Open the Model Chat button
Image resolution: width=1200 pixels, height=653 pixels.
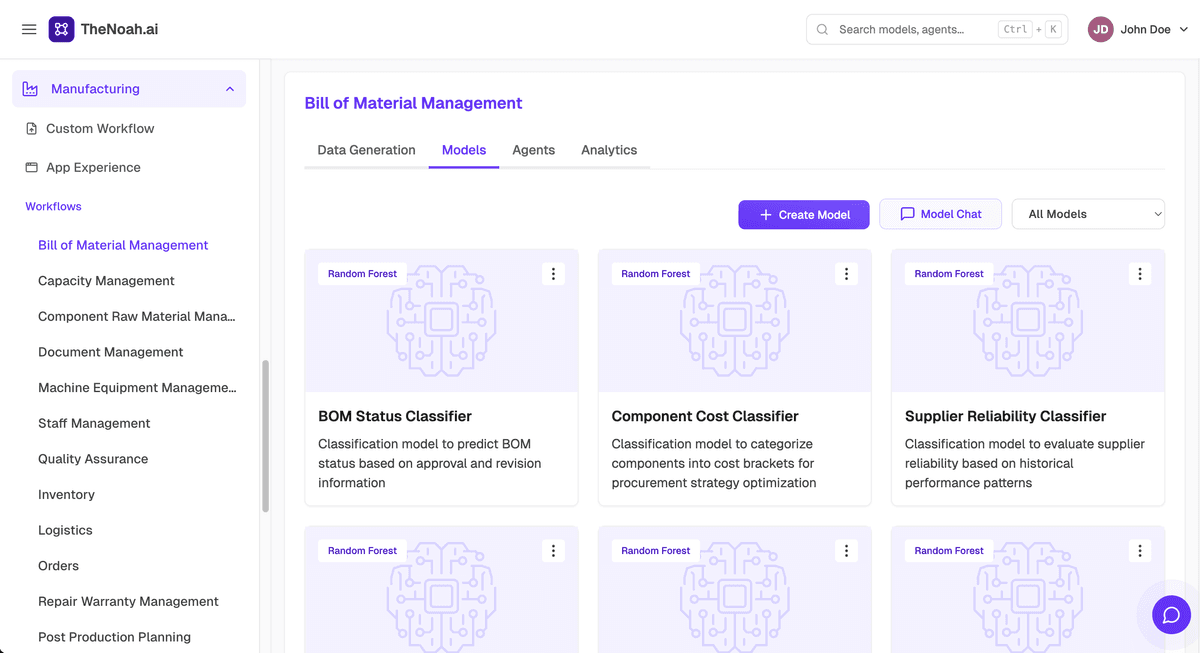(940, 214)
